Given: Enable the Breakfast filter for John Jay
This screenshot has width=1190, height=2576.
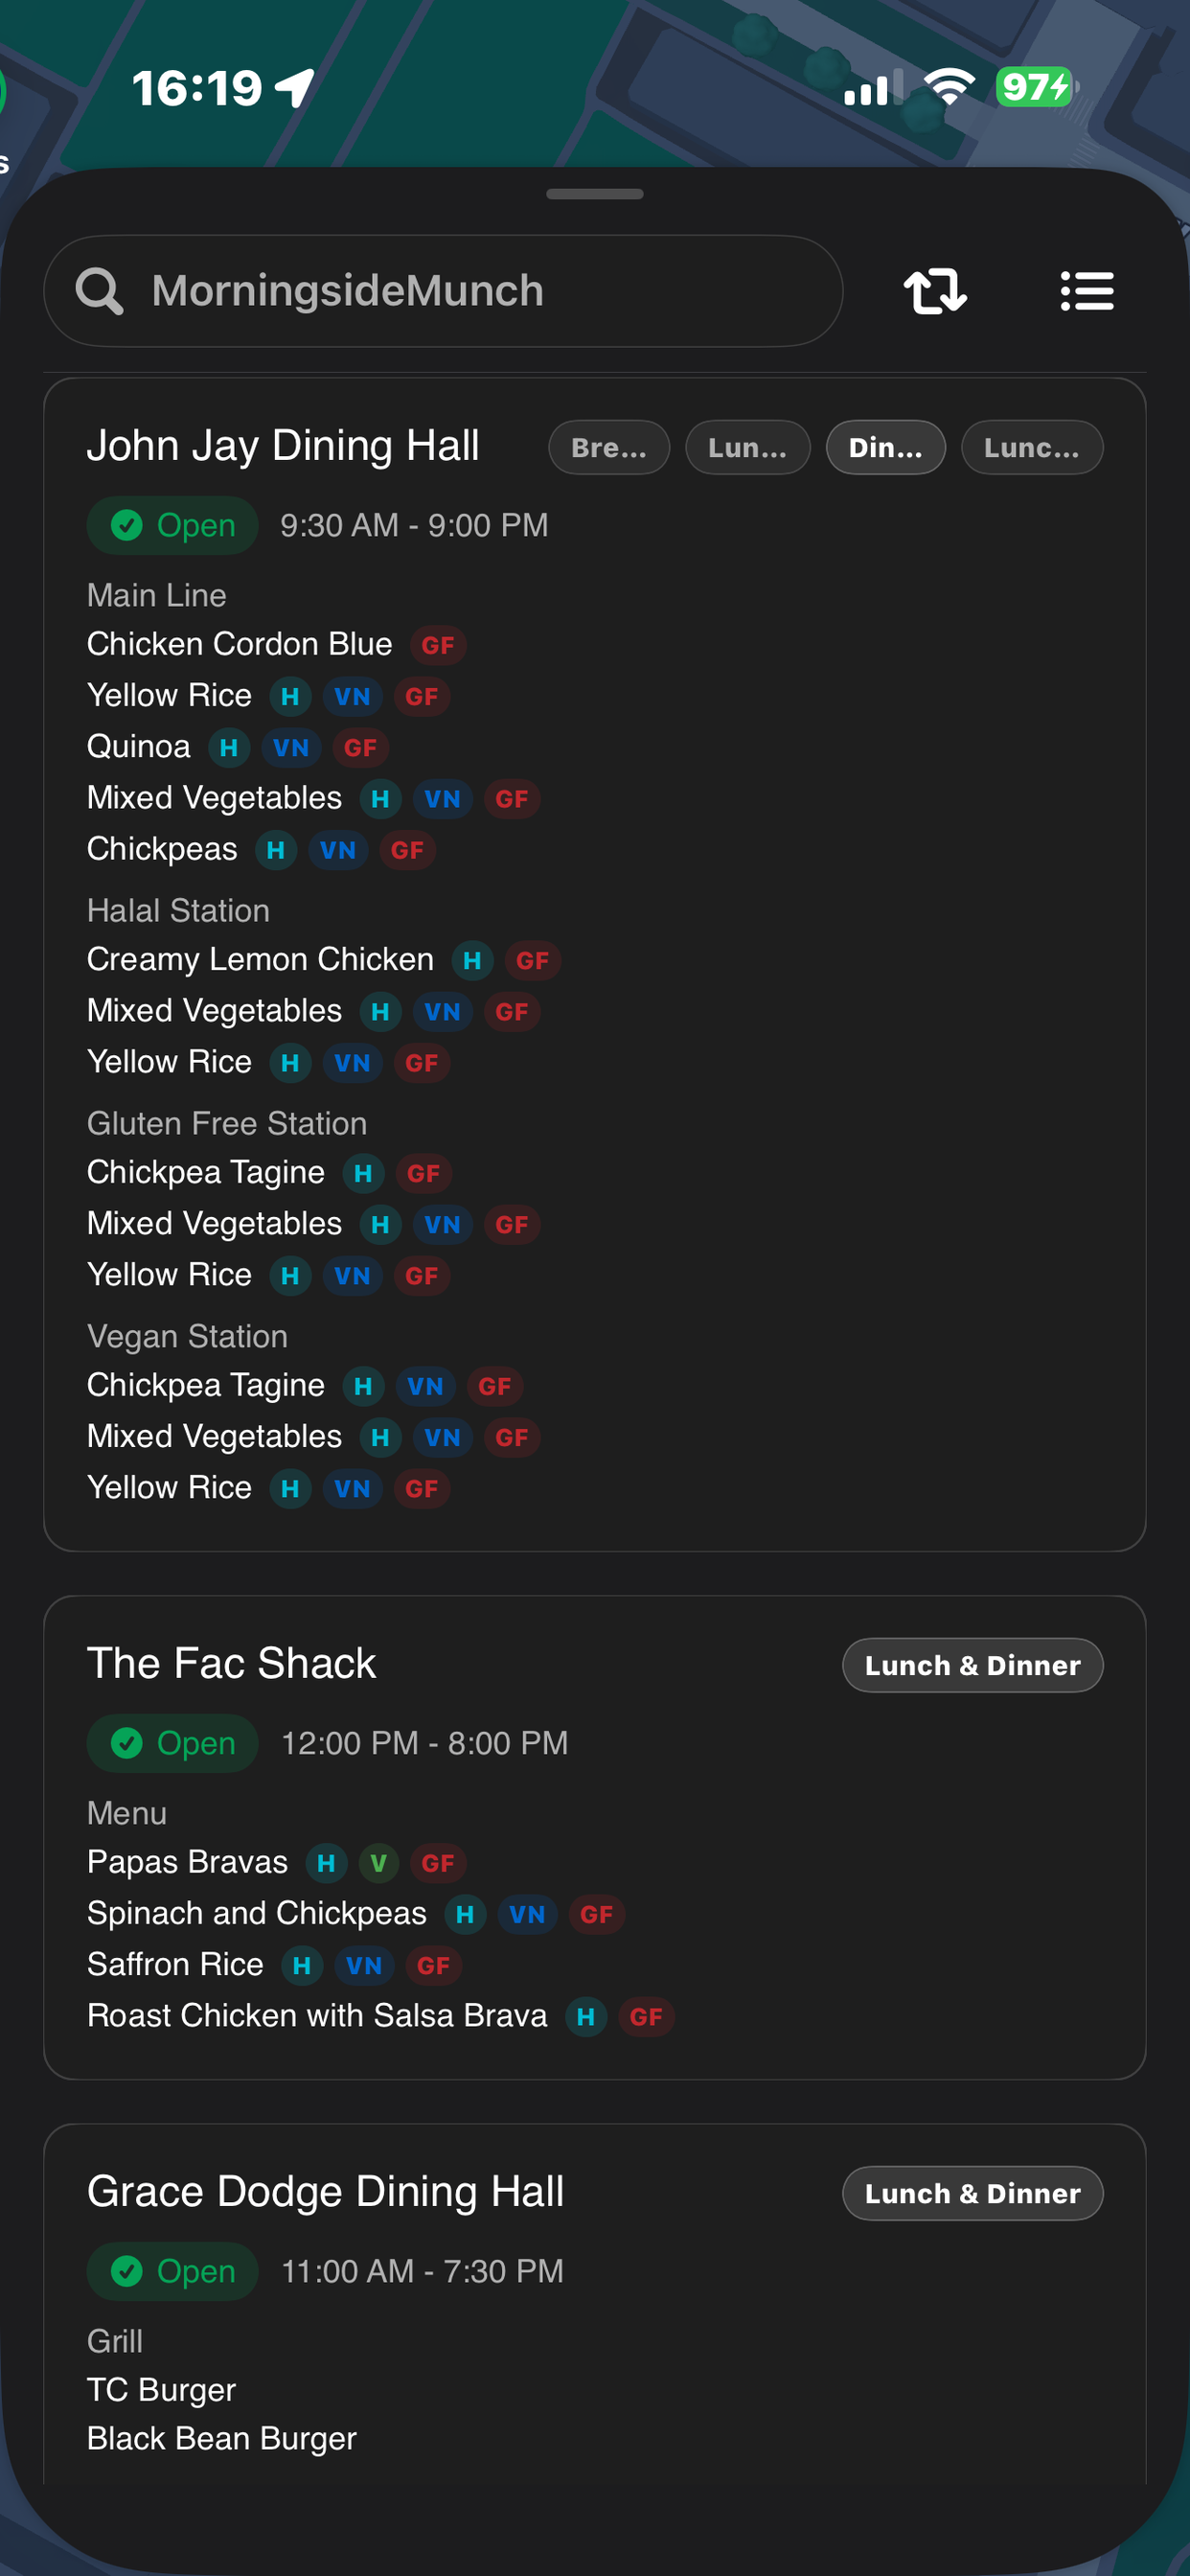Looking at the screenshot, I should click(x=608, y=447).
